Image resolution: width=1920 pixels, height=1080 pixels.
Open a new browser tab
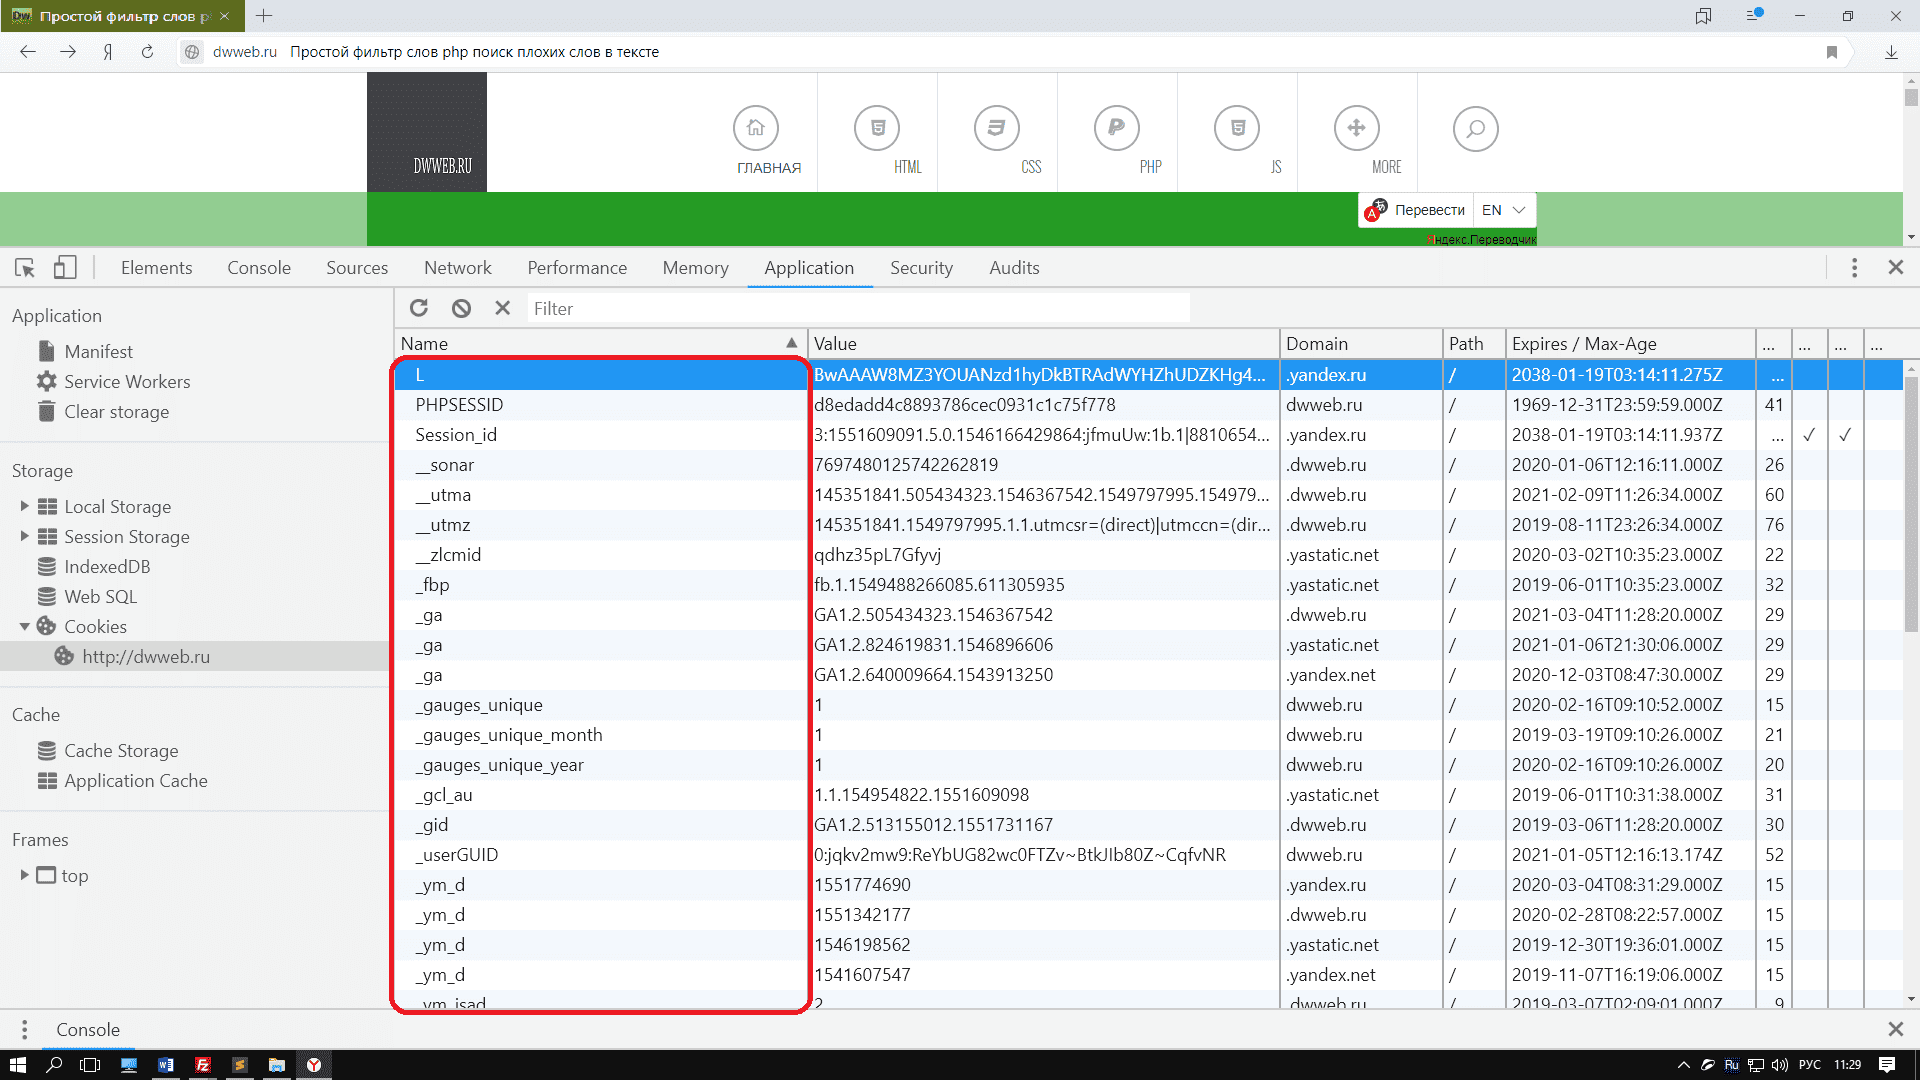click(x=264, y=16)
